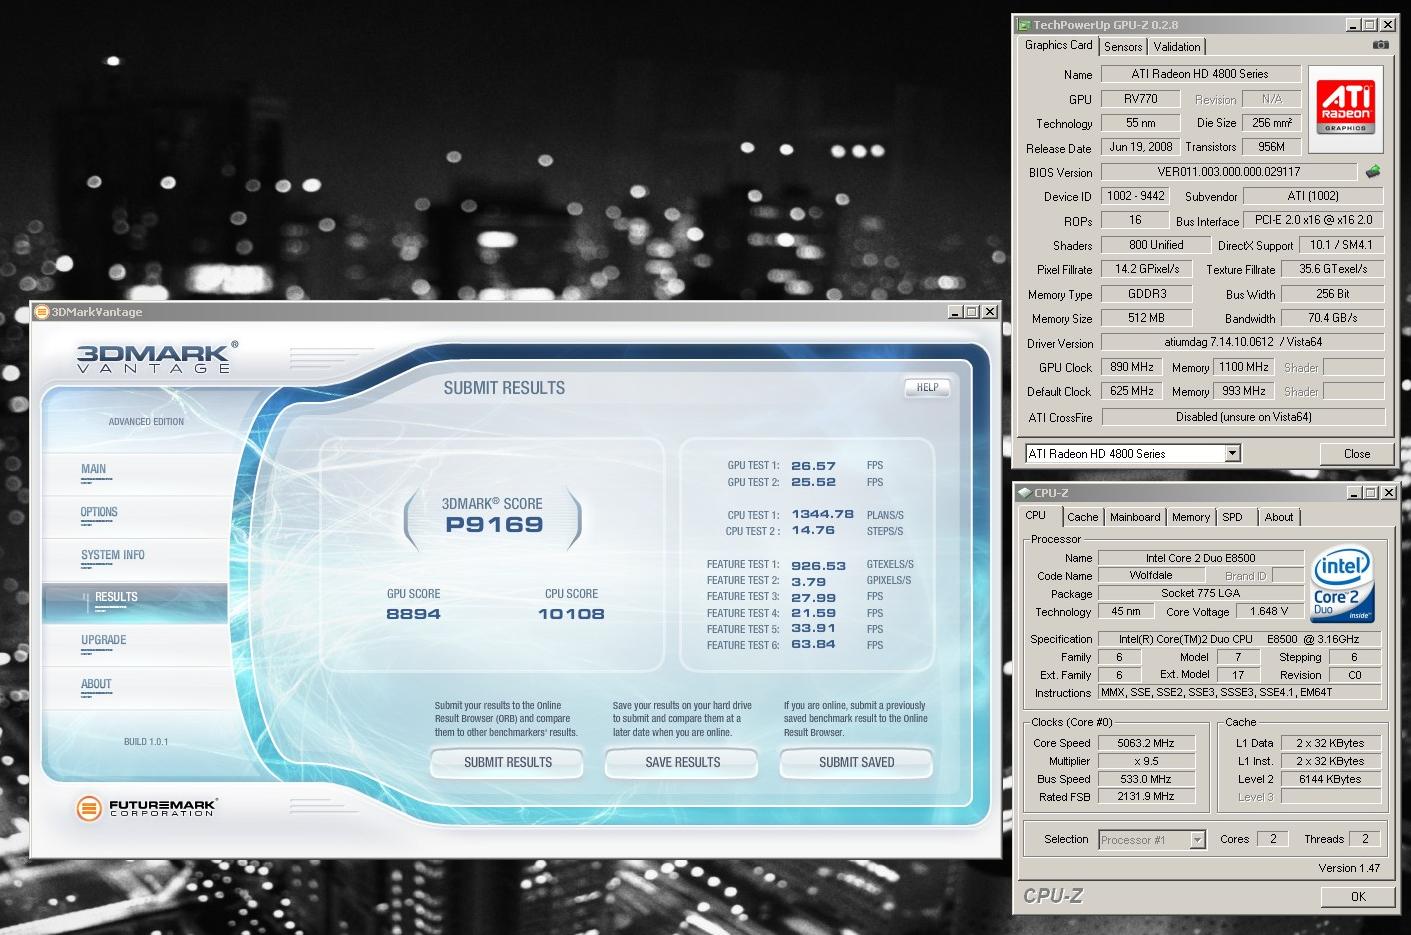Click the FEATURE TEST 6 value 63.84
Image resolution: width=1411 pixels, height=935 pixels.
[x=813, y=645]
